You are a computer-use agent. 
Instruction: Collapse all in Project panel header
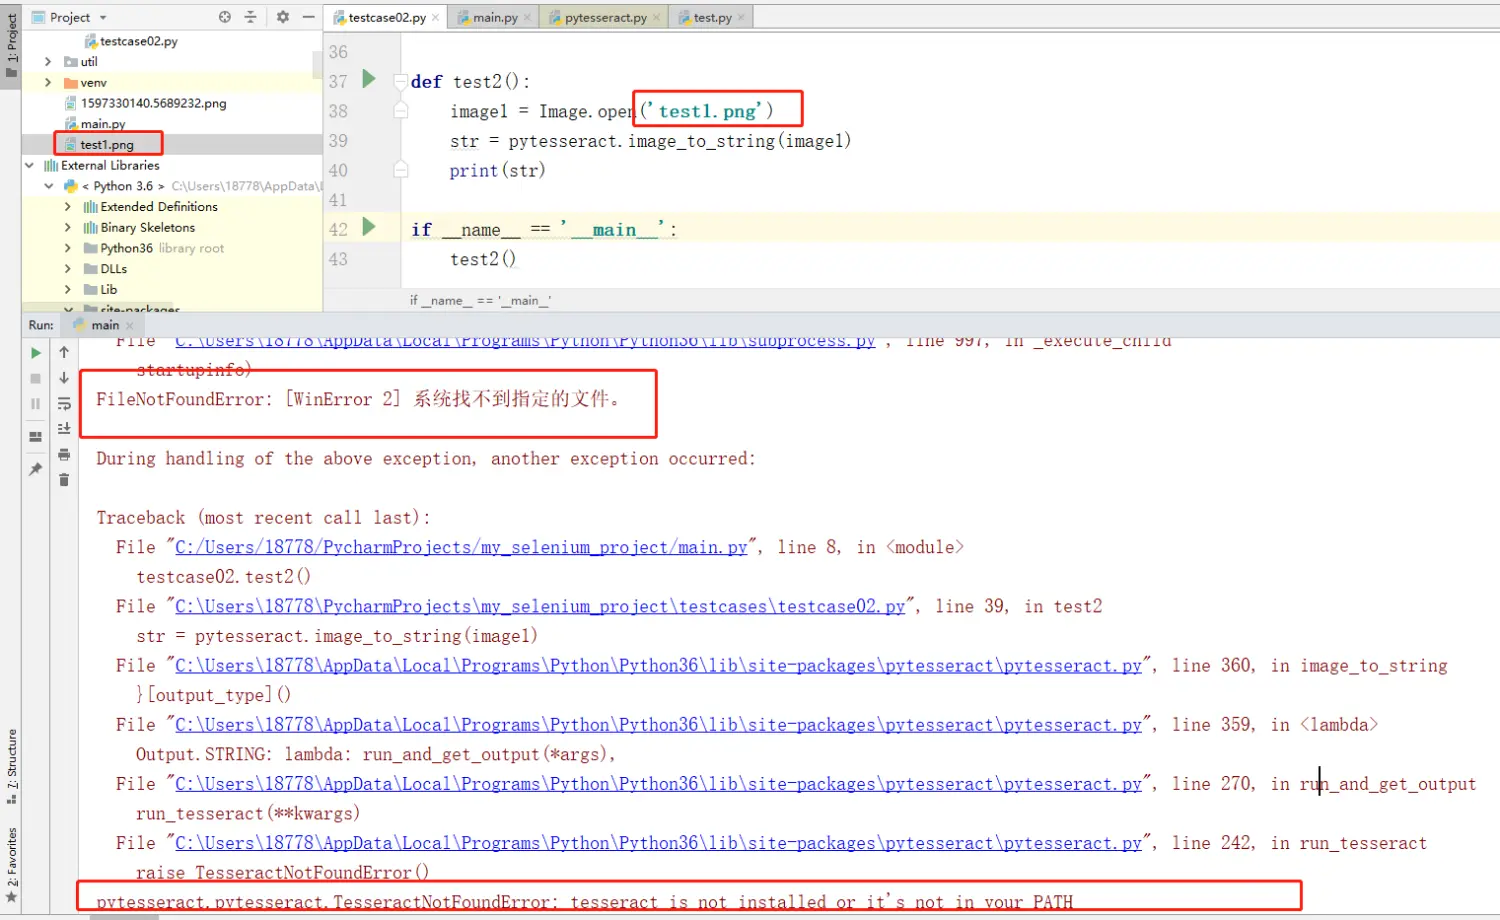tap(251, 17)
